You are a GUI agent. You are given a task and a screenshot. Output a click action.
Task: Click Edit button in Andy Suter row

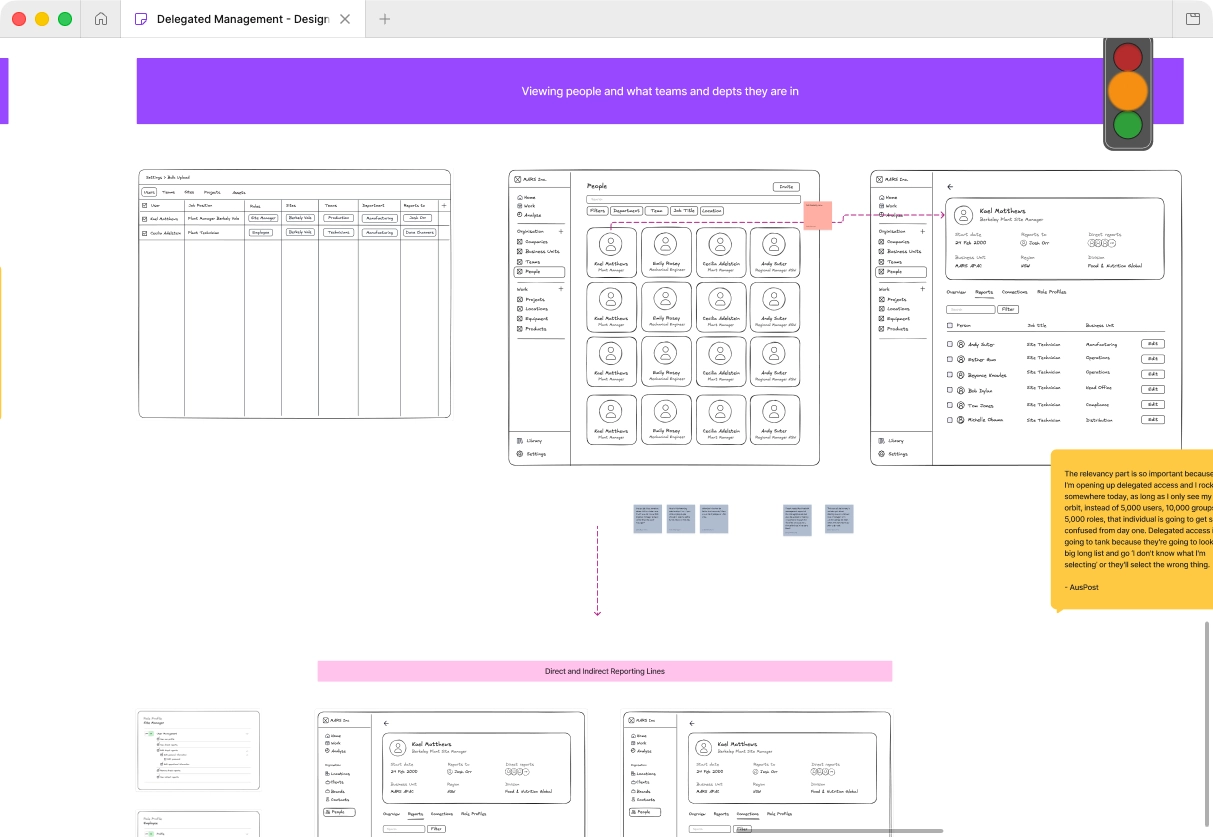(1153, 344)
